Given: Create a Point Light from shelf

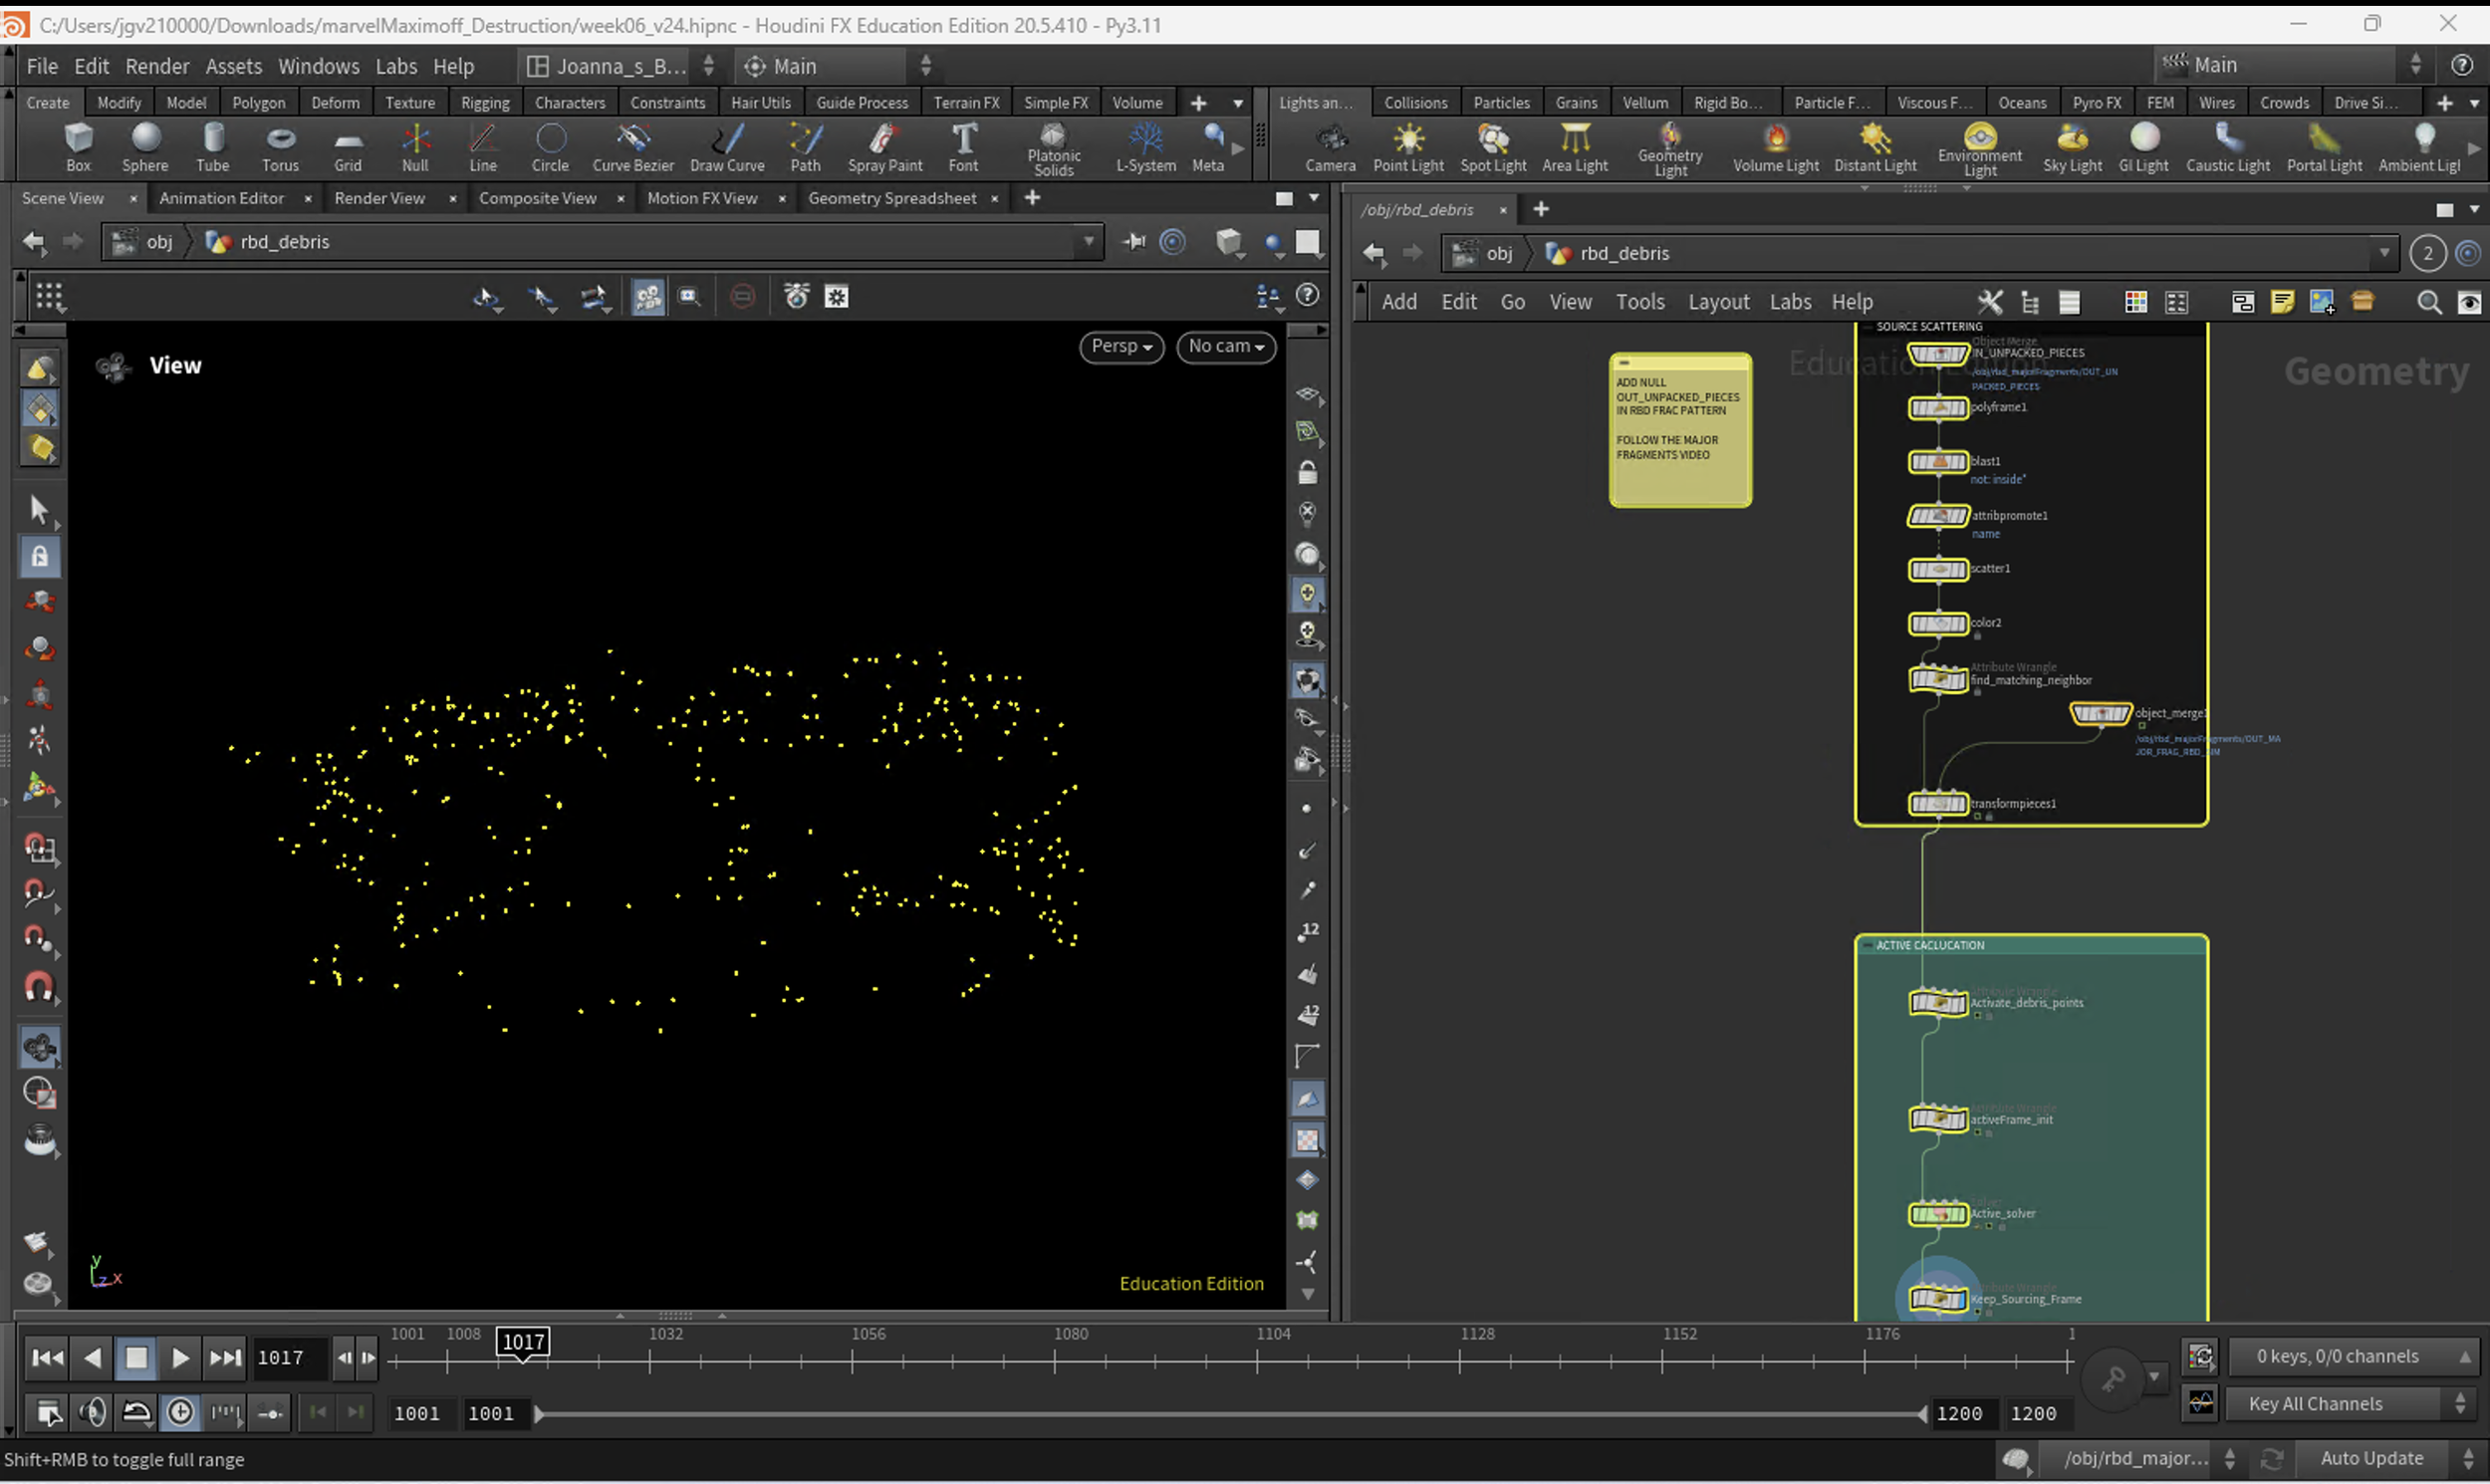Looking at the screenshot, I should [1408, 146].
